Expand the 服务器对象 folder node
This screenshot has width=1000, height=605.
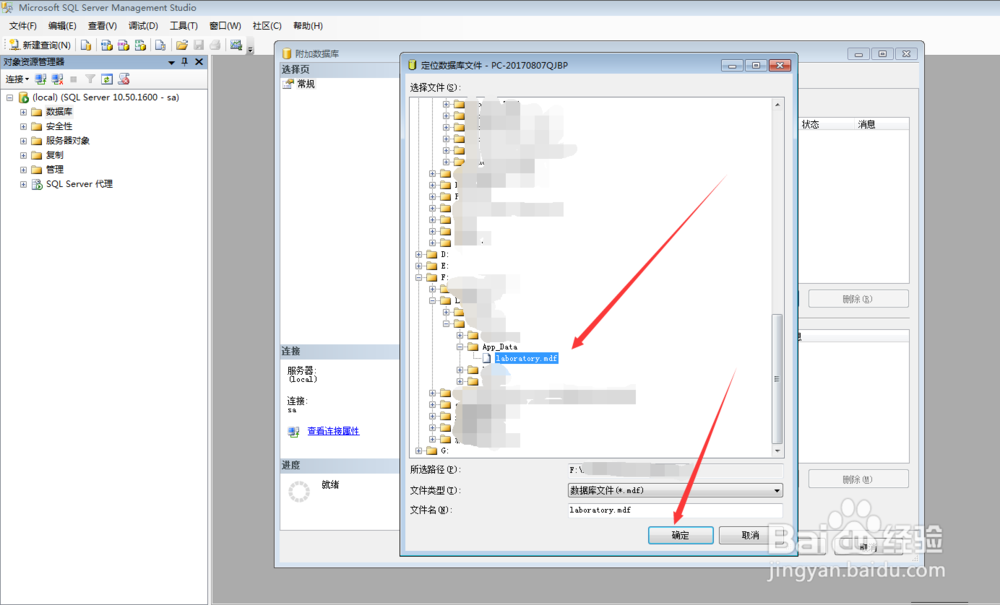point(23,141)
